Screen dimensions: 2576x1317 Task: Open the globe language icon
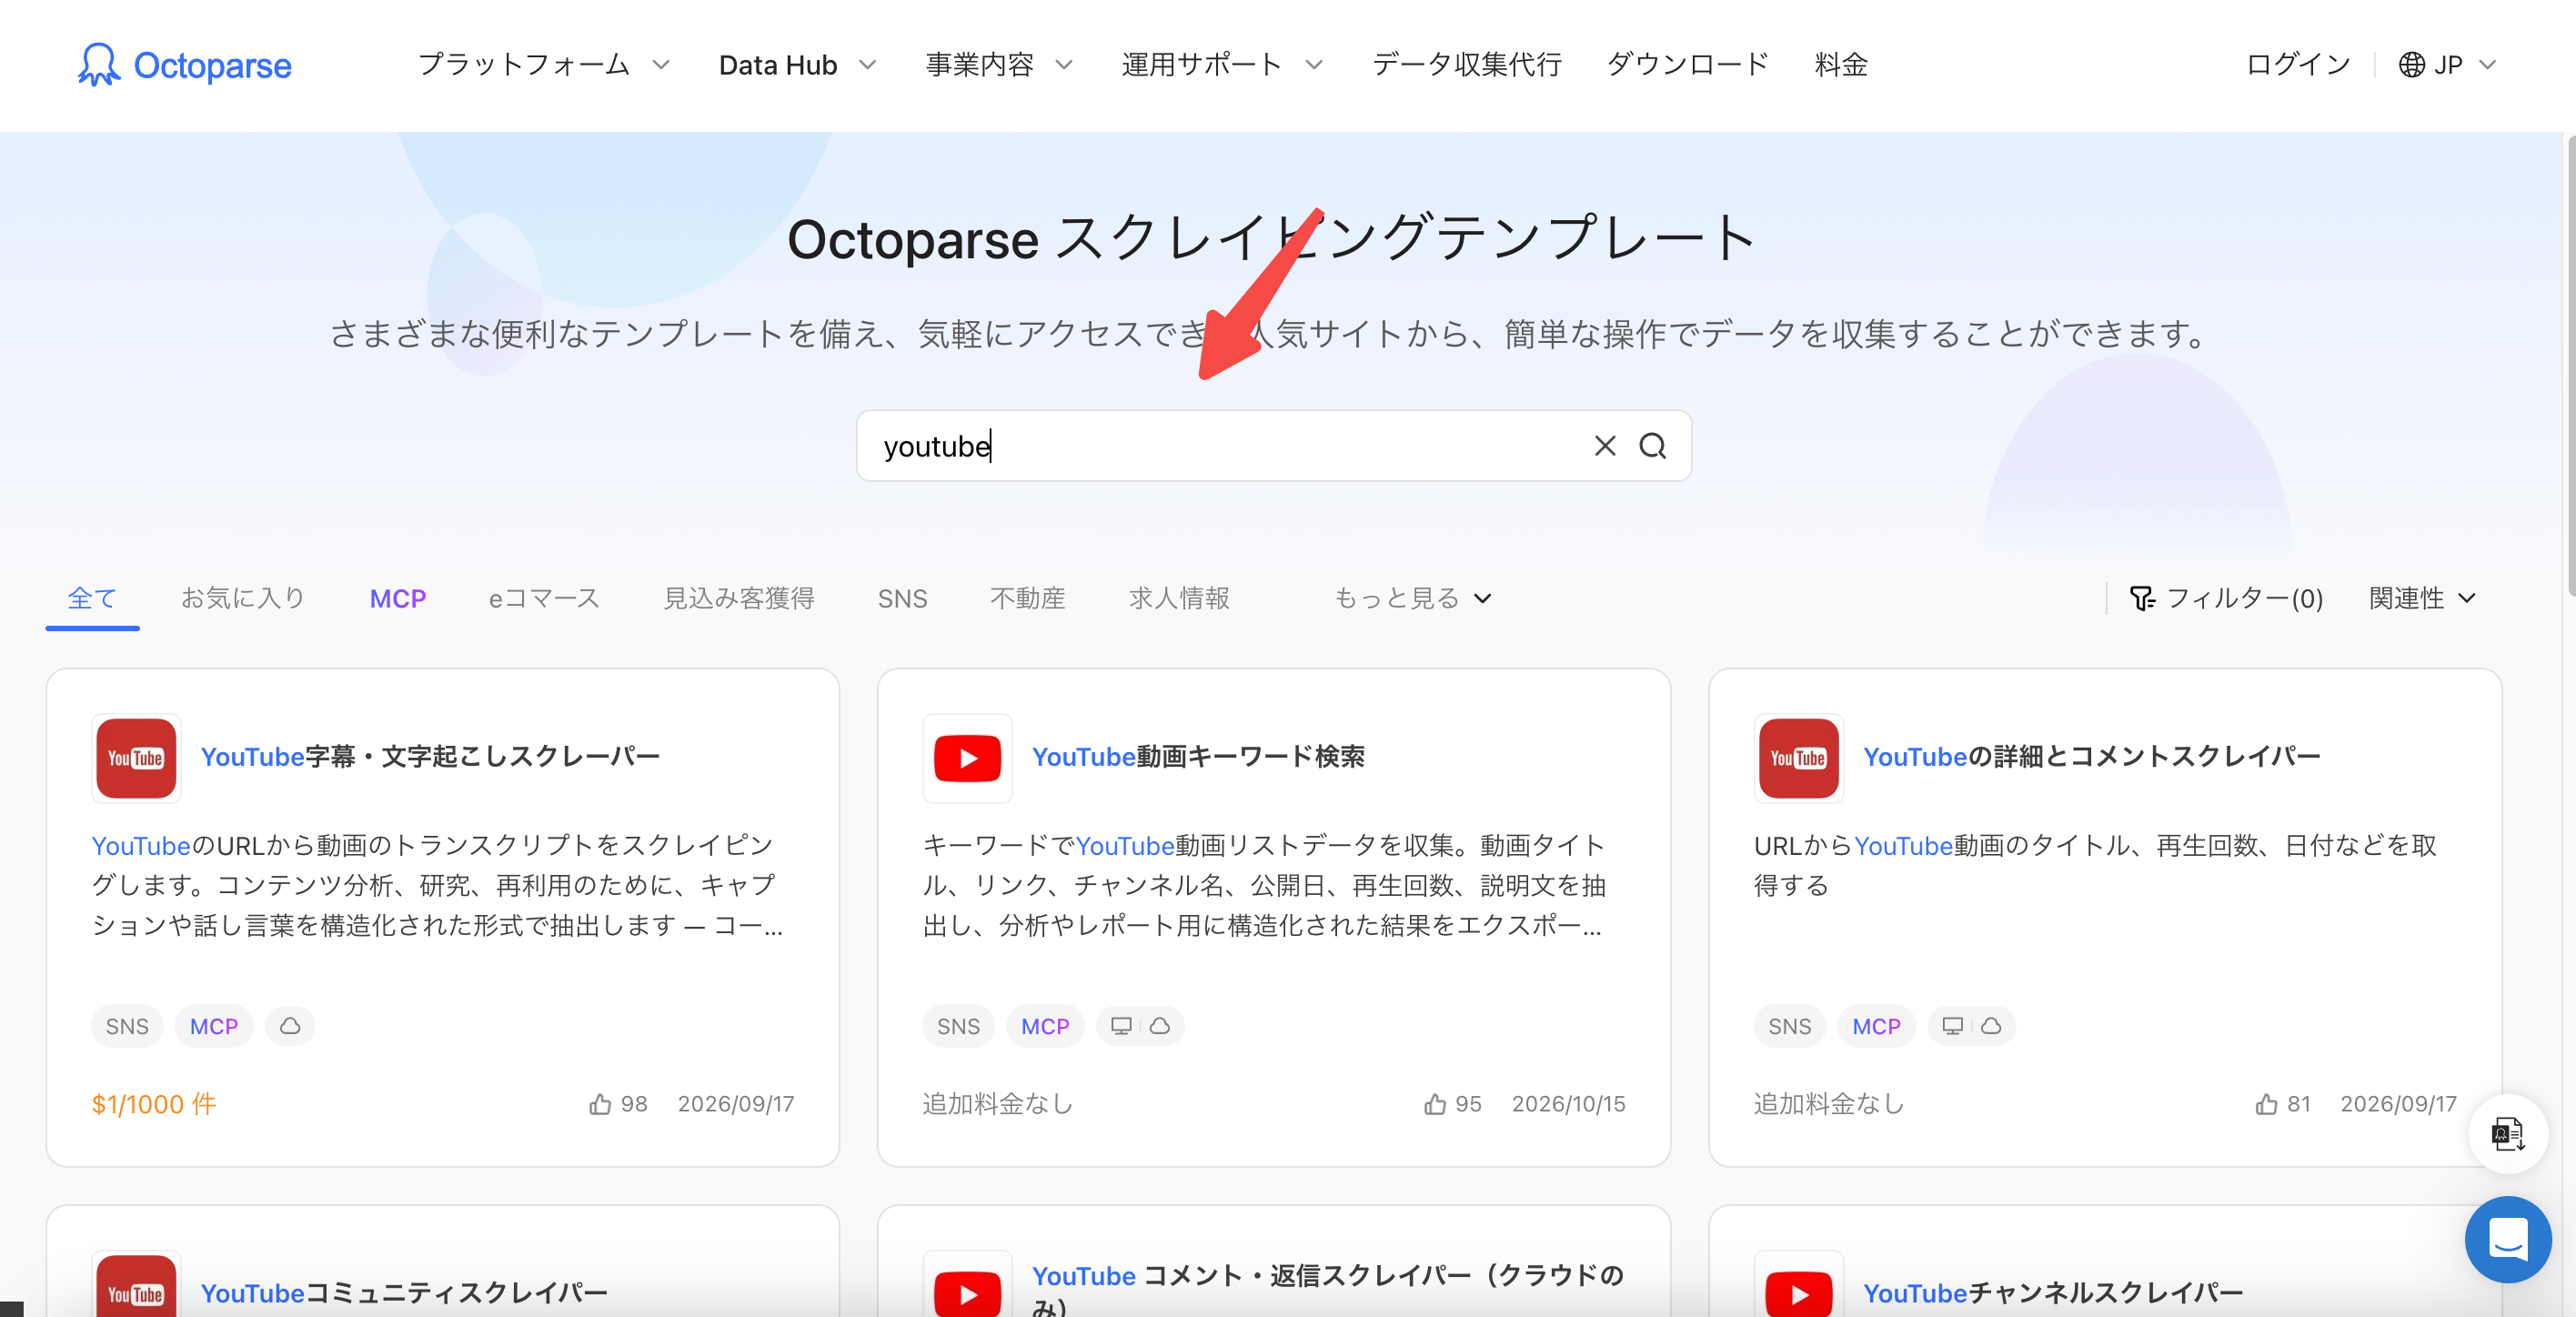tap(2411, 65)
